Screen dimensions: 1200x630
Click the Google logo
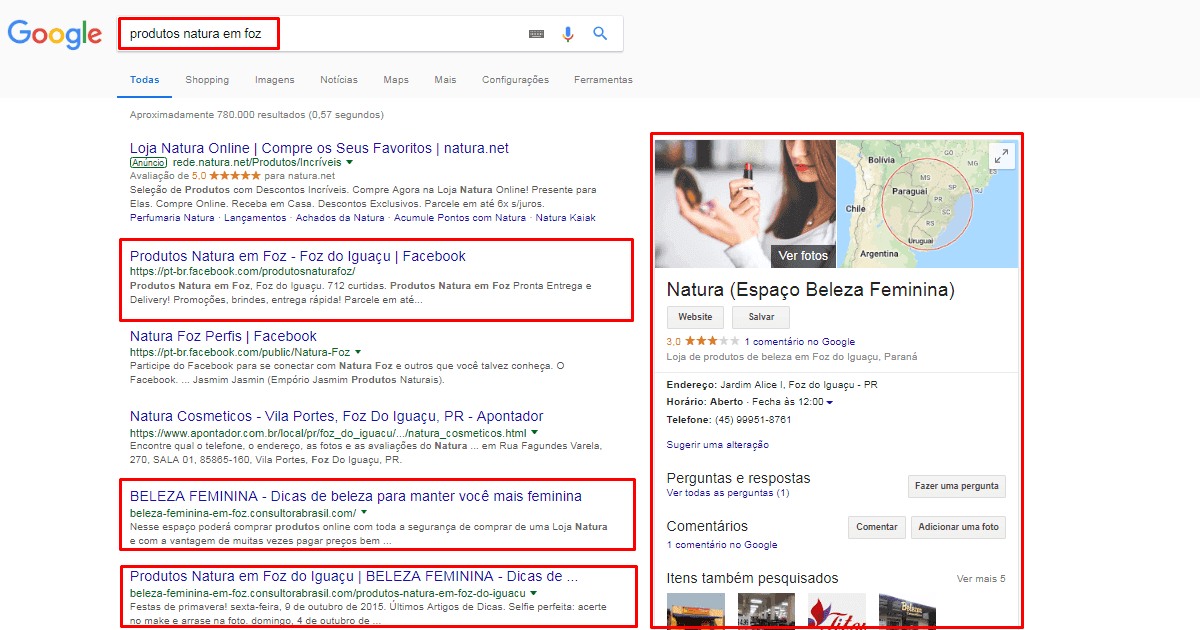[55, 35]
